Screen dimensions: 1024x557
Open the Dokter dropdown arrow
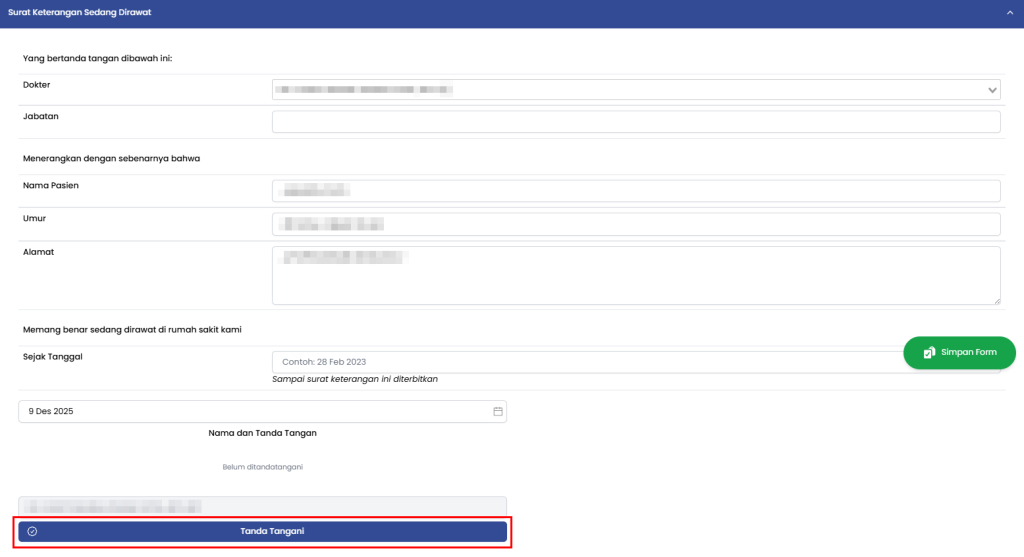tap(992, 90)
